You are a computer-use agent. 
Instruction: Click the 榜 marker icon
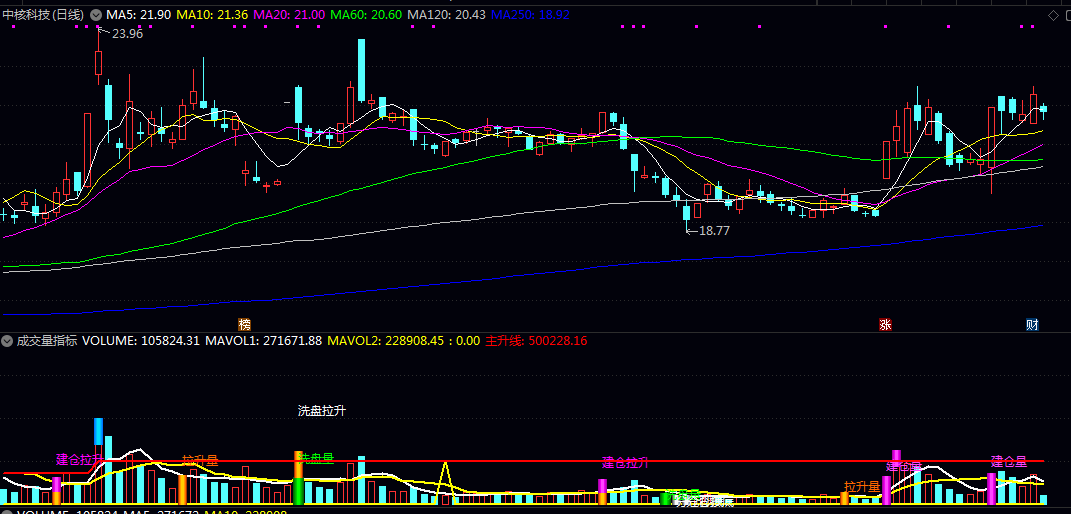[x=245, y=324]
